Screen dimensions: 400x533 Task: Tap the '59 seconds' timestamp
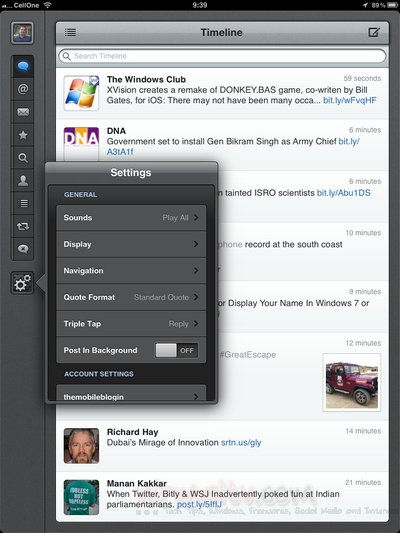pyautogui.click(x=362, y=79)
